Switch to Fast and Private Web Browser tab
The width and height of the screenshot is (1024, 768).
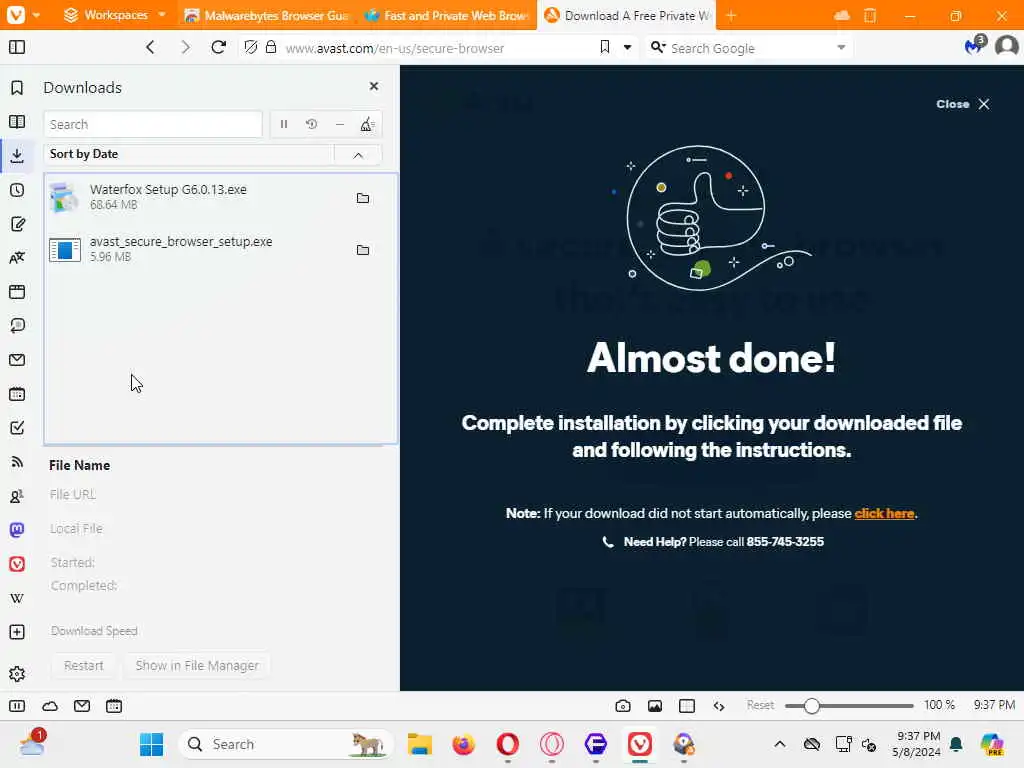coord(446,15)
